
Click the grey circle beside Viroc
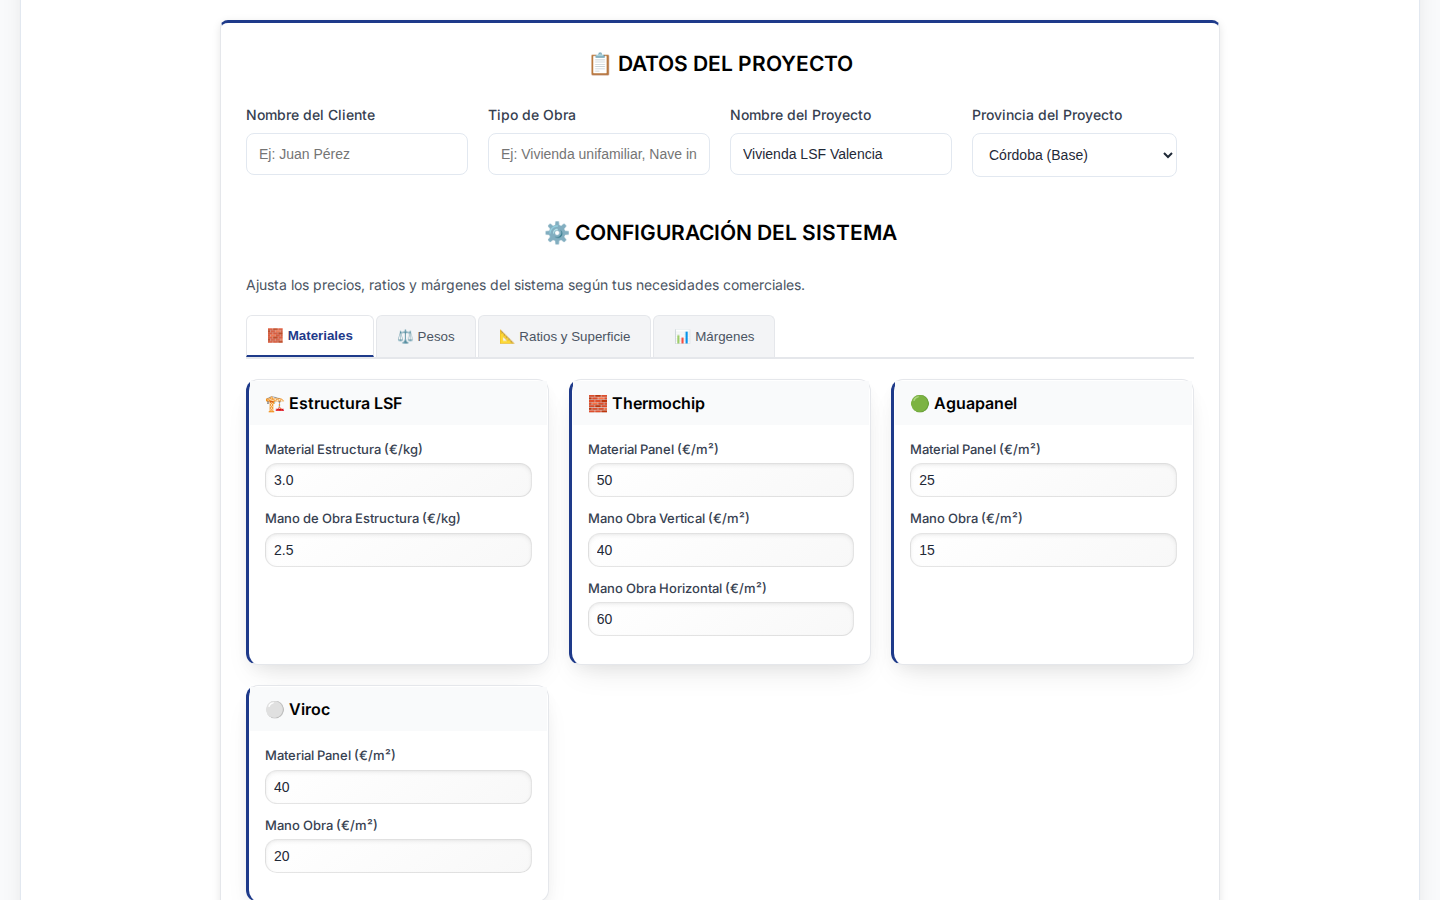coord(275,709)
